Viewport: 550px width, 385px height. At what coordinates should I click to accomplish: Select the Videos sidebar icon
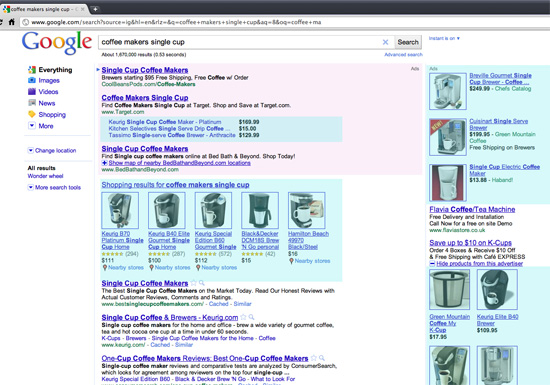(32, 92)
